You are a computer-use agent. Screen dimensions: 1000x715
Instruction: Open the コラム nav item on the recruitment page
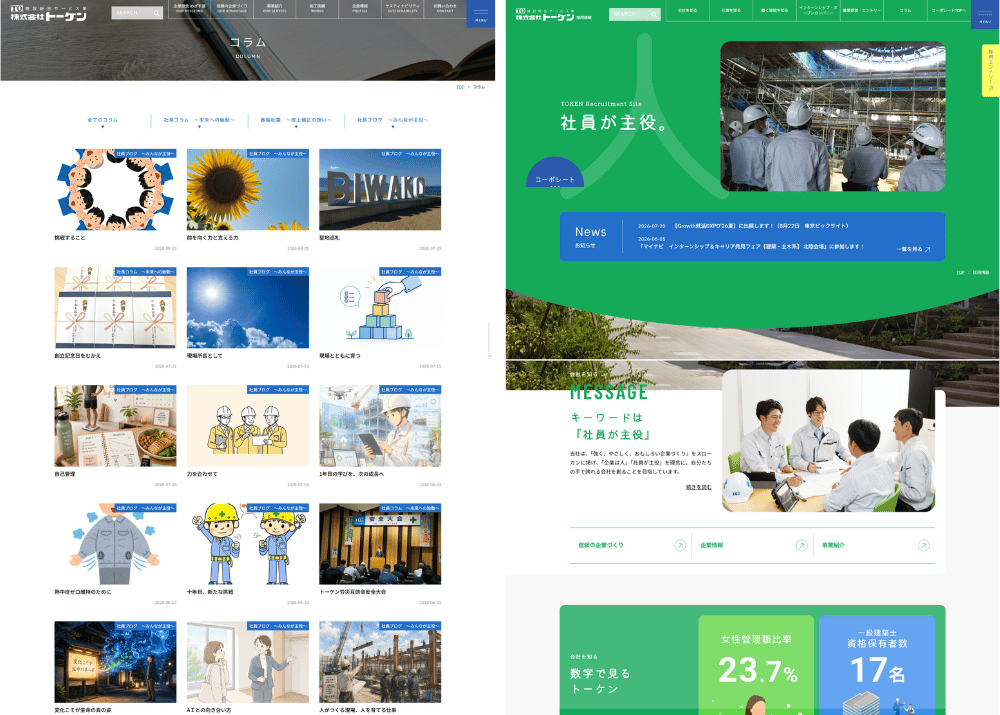(906, 11)
